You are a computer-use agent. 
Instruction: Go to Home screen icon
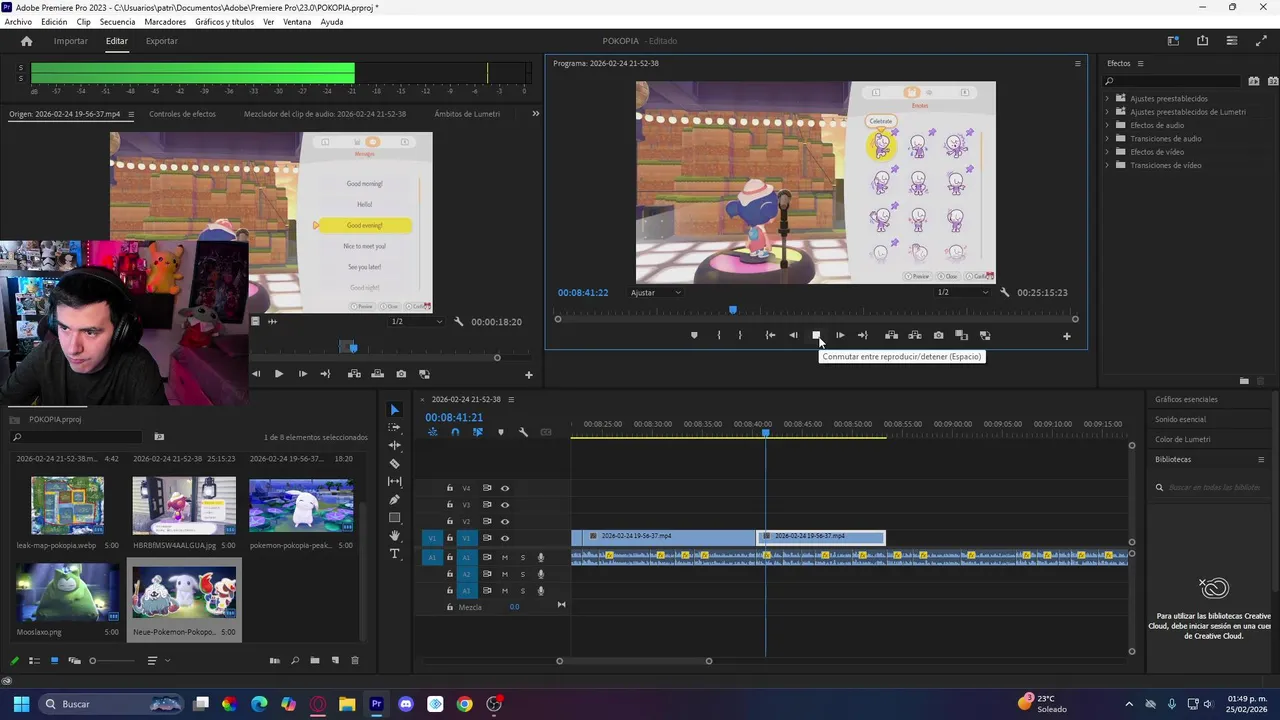click(27, 41)
